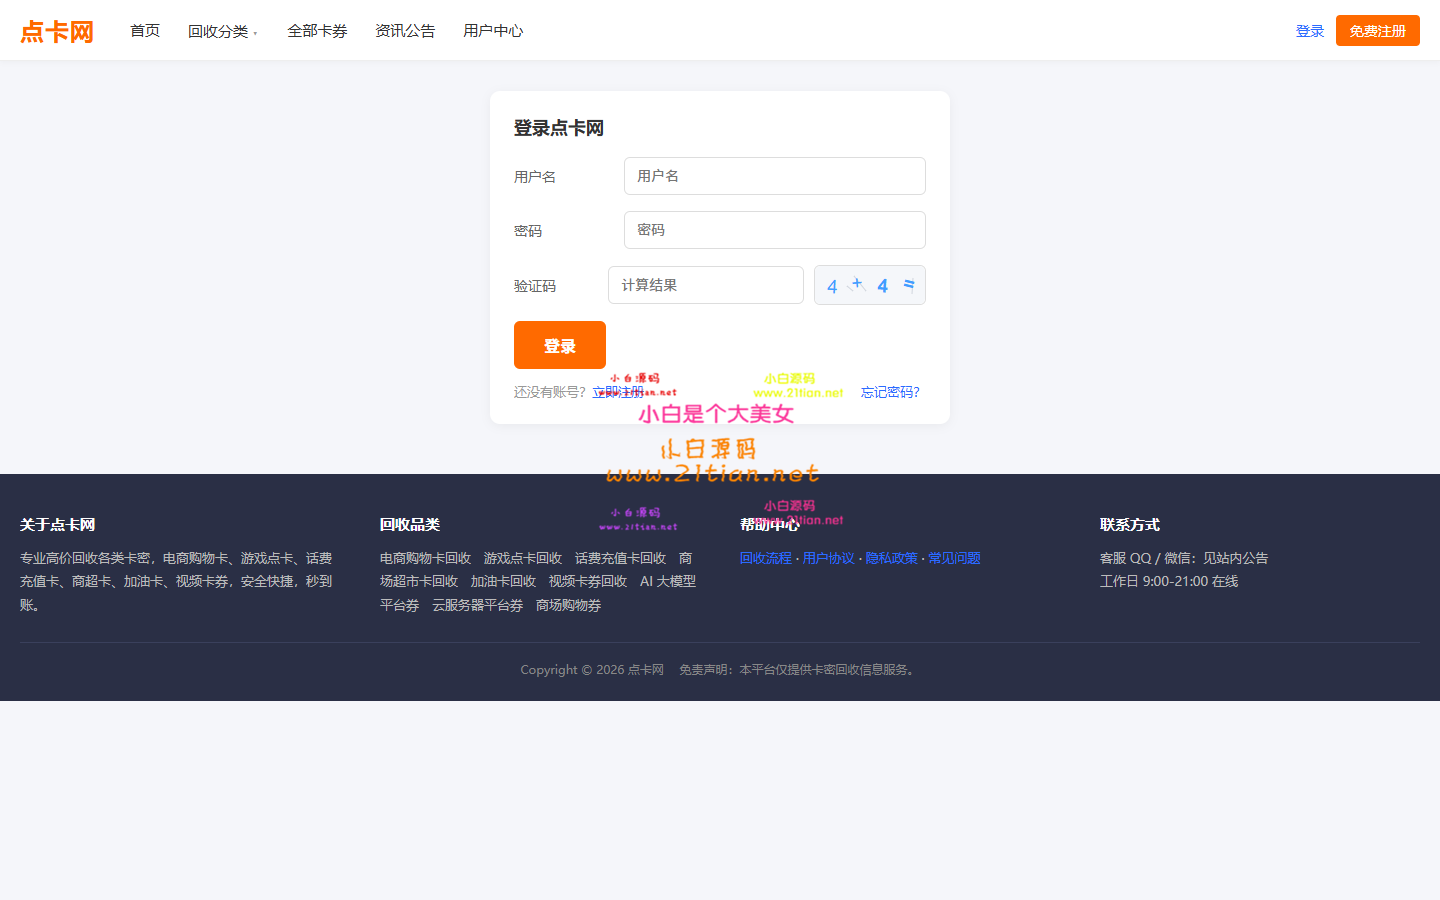Open the 首页 nav item

click(x=145, y=31)
